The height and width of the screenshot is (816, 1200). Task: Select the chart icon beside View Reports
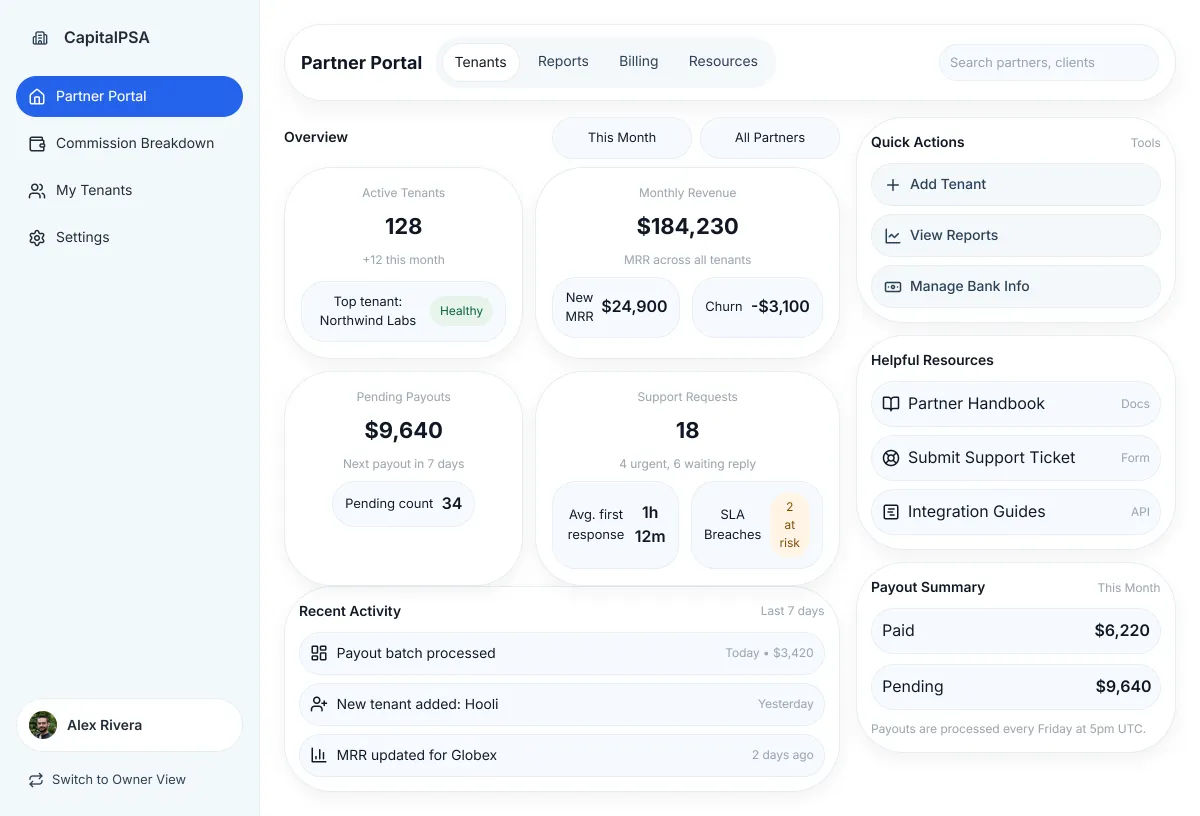click(x=892, y=236)
